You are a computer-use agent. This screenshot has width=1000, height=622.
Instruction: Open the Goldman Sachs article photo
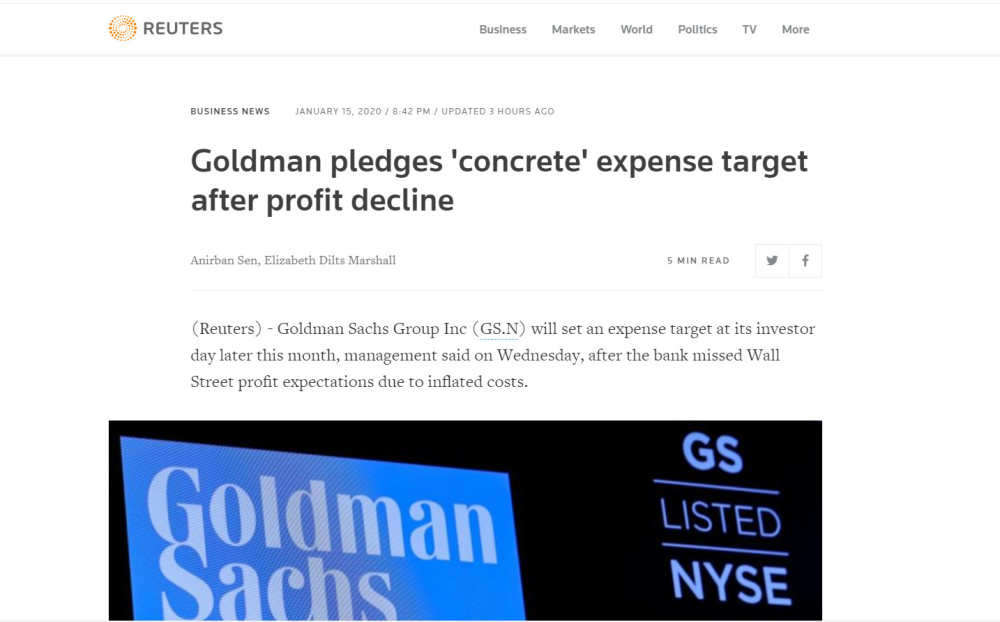465,520
